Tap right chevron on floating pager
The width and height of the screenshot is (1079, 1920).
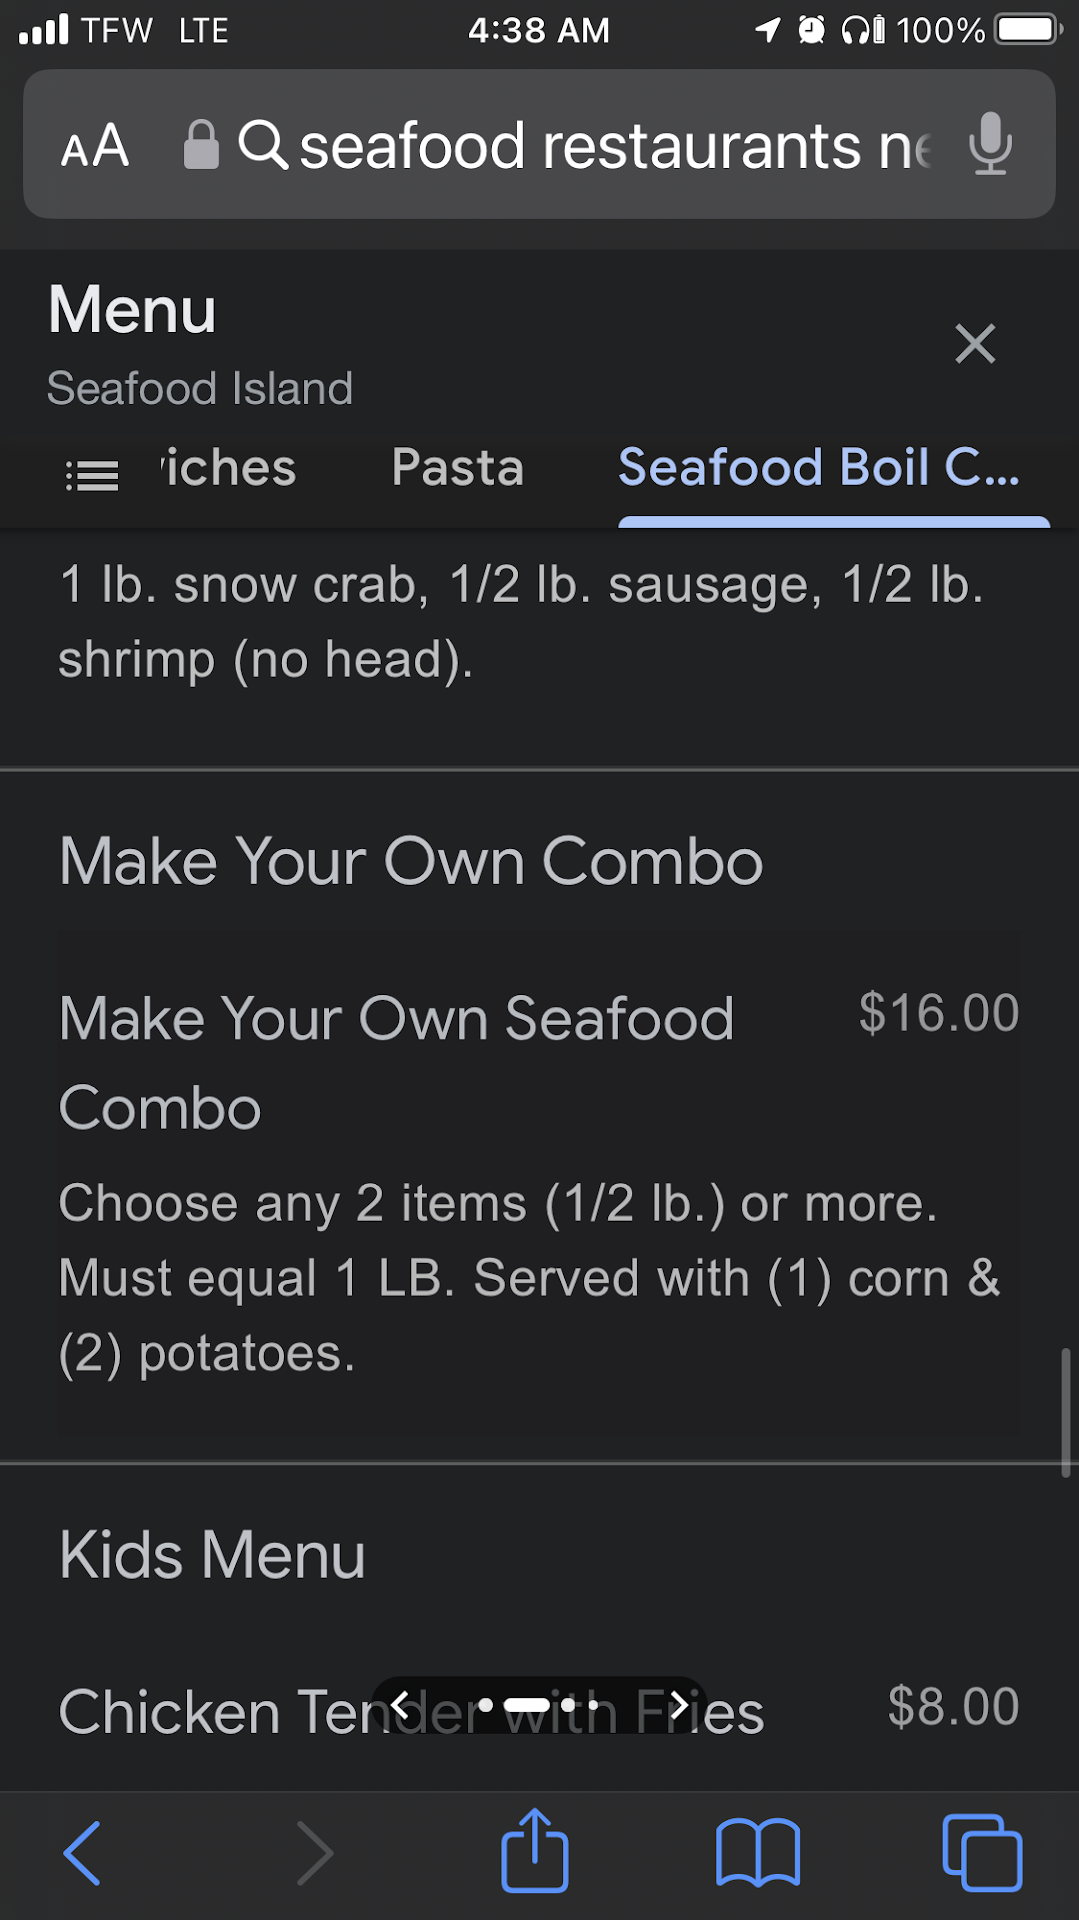point(678,1705)
